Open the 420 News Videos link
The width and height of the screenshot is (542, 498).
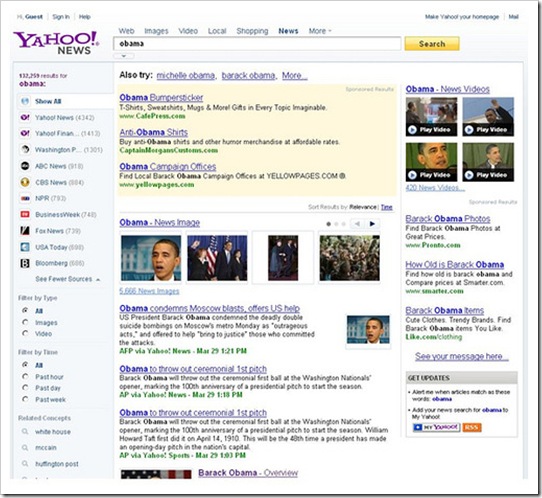tap(435, 188)
